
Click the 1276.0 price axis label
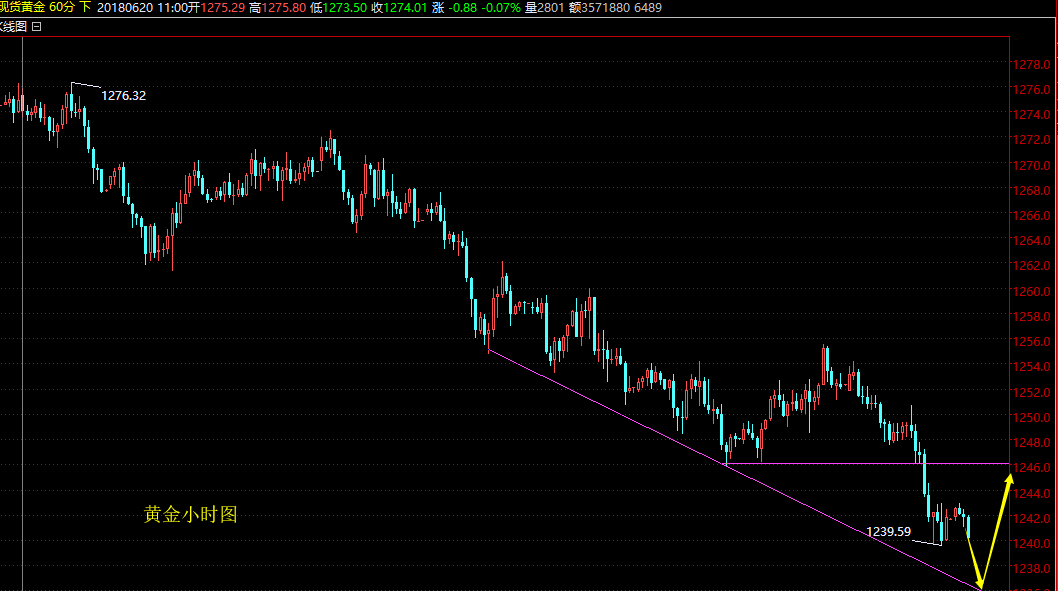click(1032, 90)
